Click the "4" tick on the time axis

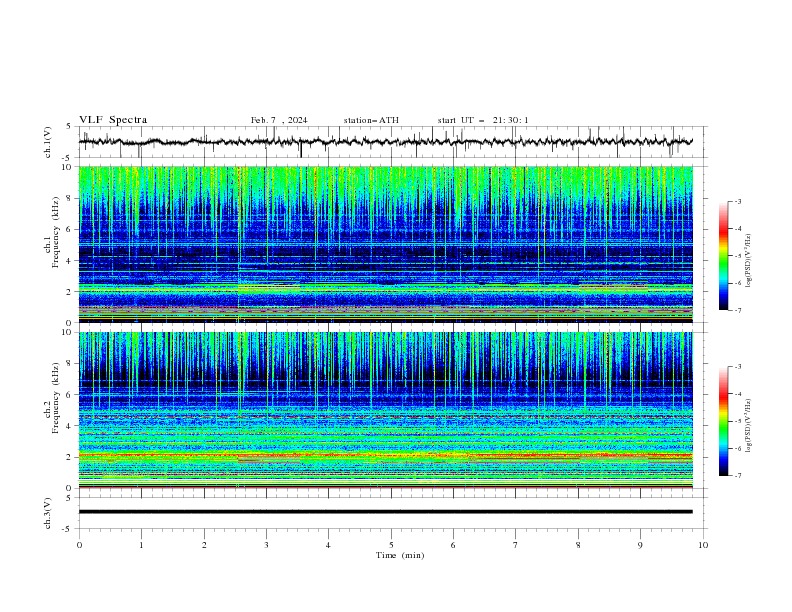pyautogui.click(x=328, y=545)
